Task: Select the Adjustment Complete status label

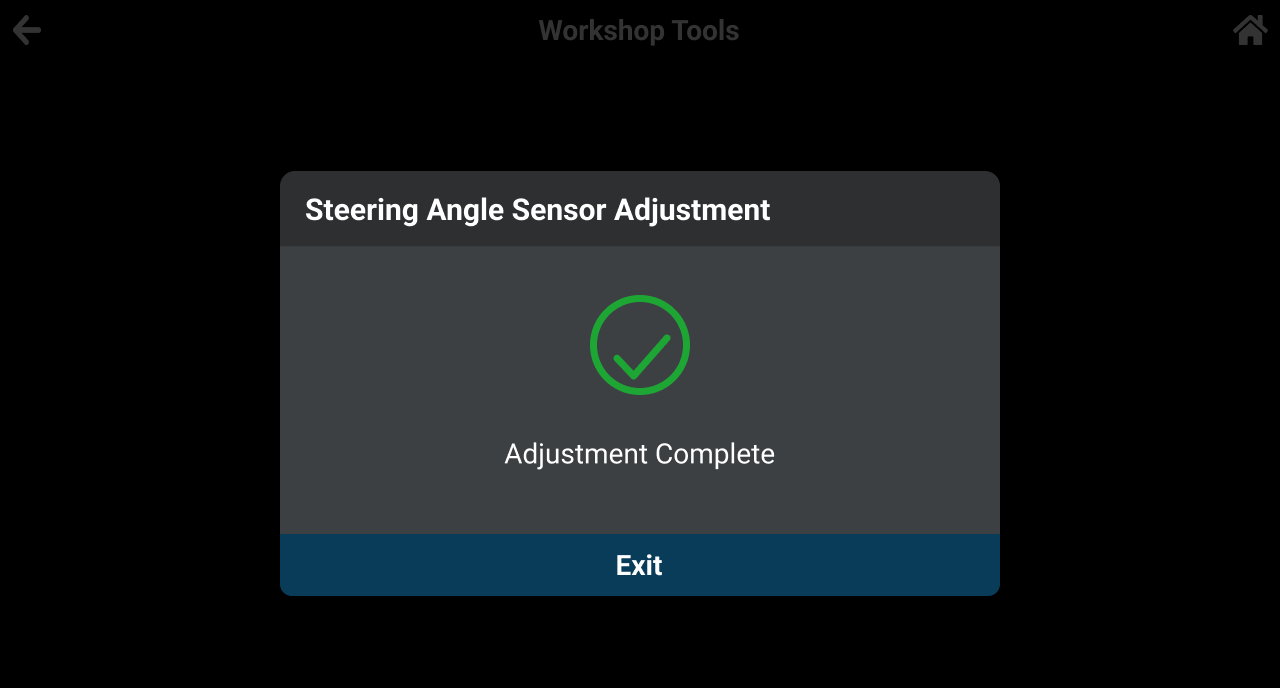Action: point(640,454)
